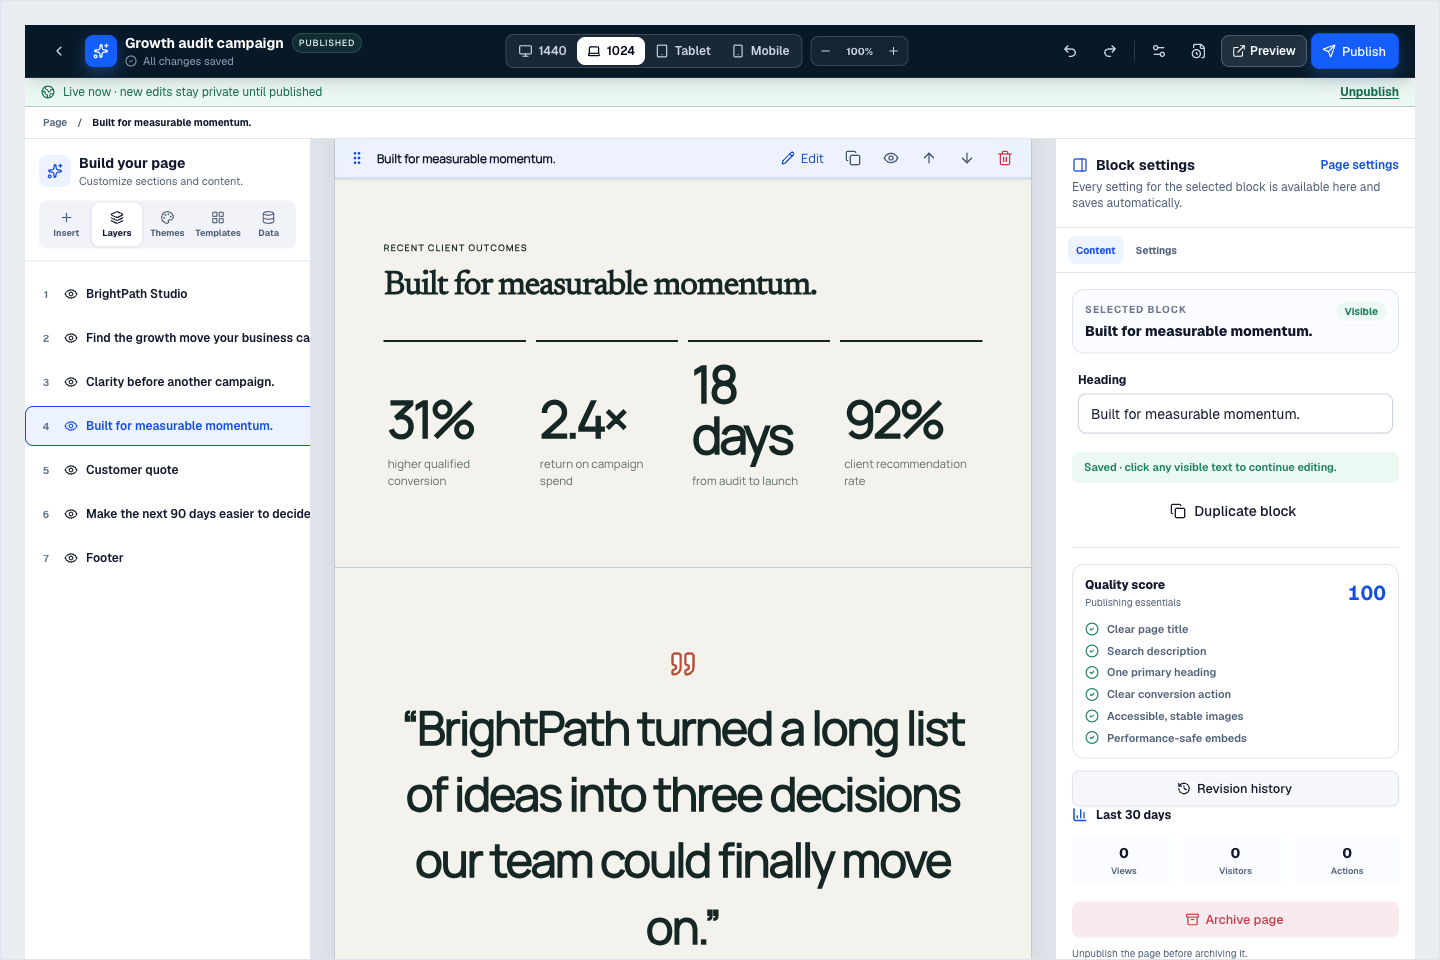Hide the BrightPath Studio layer
This screenshot has width=1440, height=960.
[x=71, y=294]
